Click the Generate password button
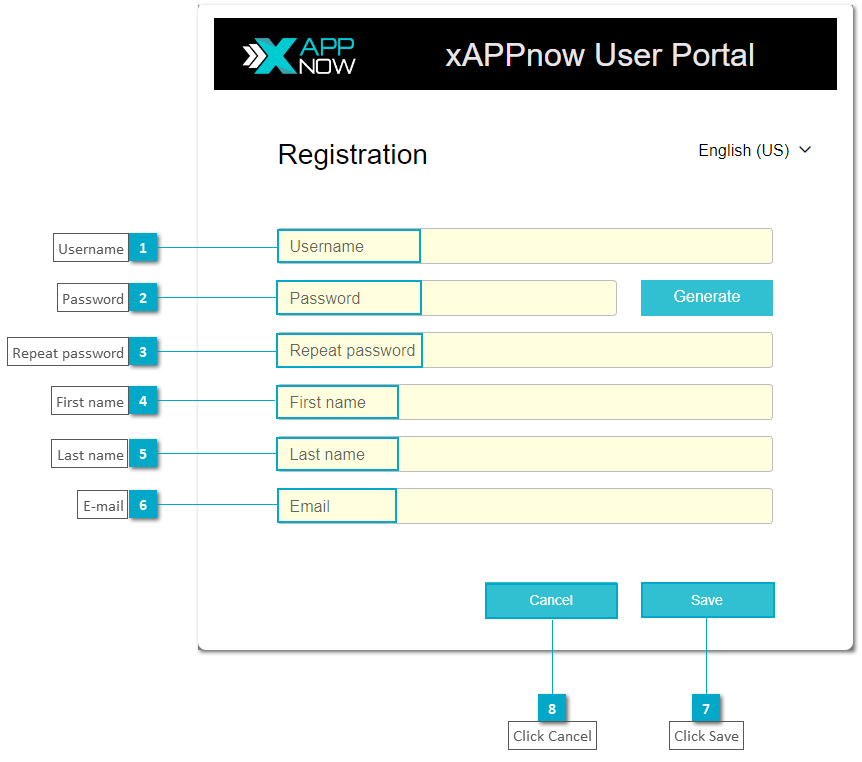 coord(706,297)
